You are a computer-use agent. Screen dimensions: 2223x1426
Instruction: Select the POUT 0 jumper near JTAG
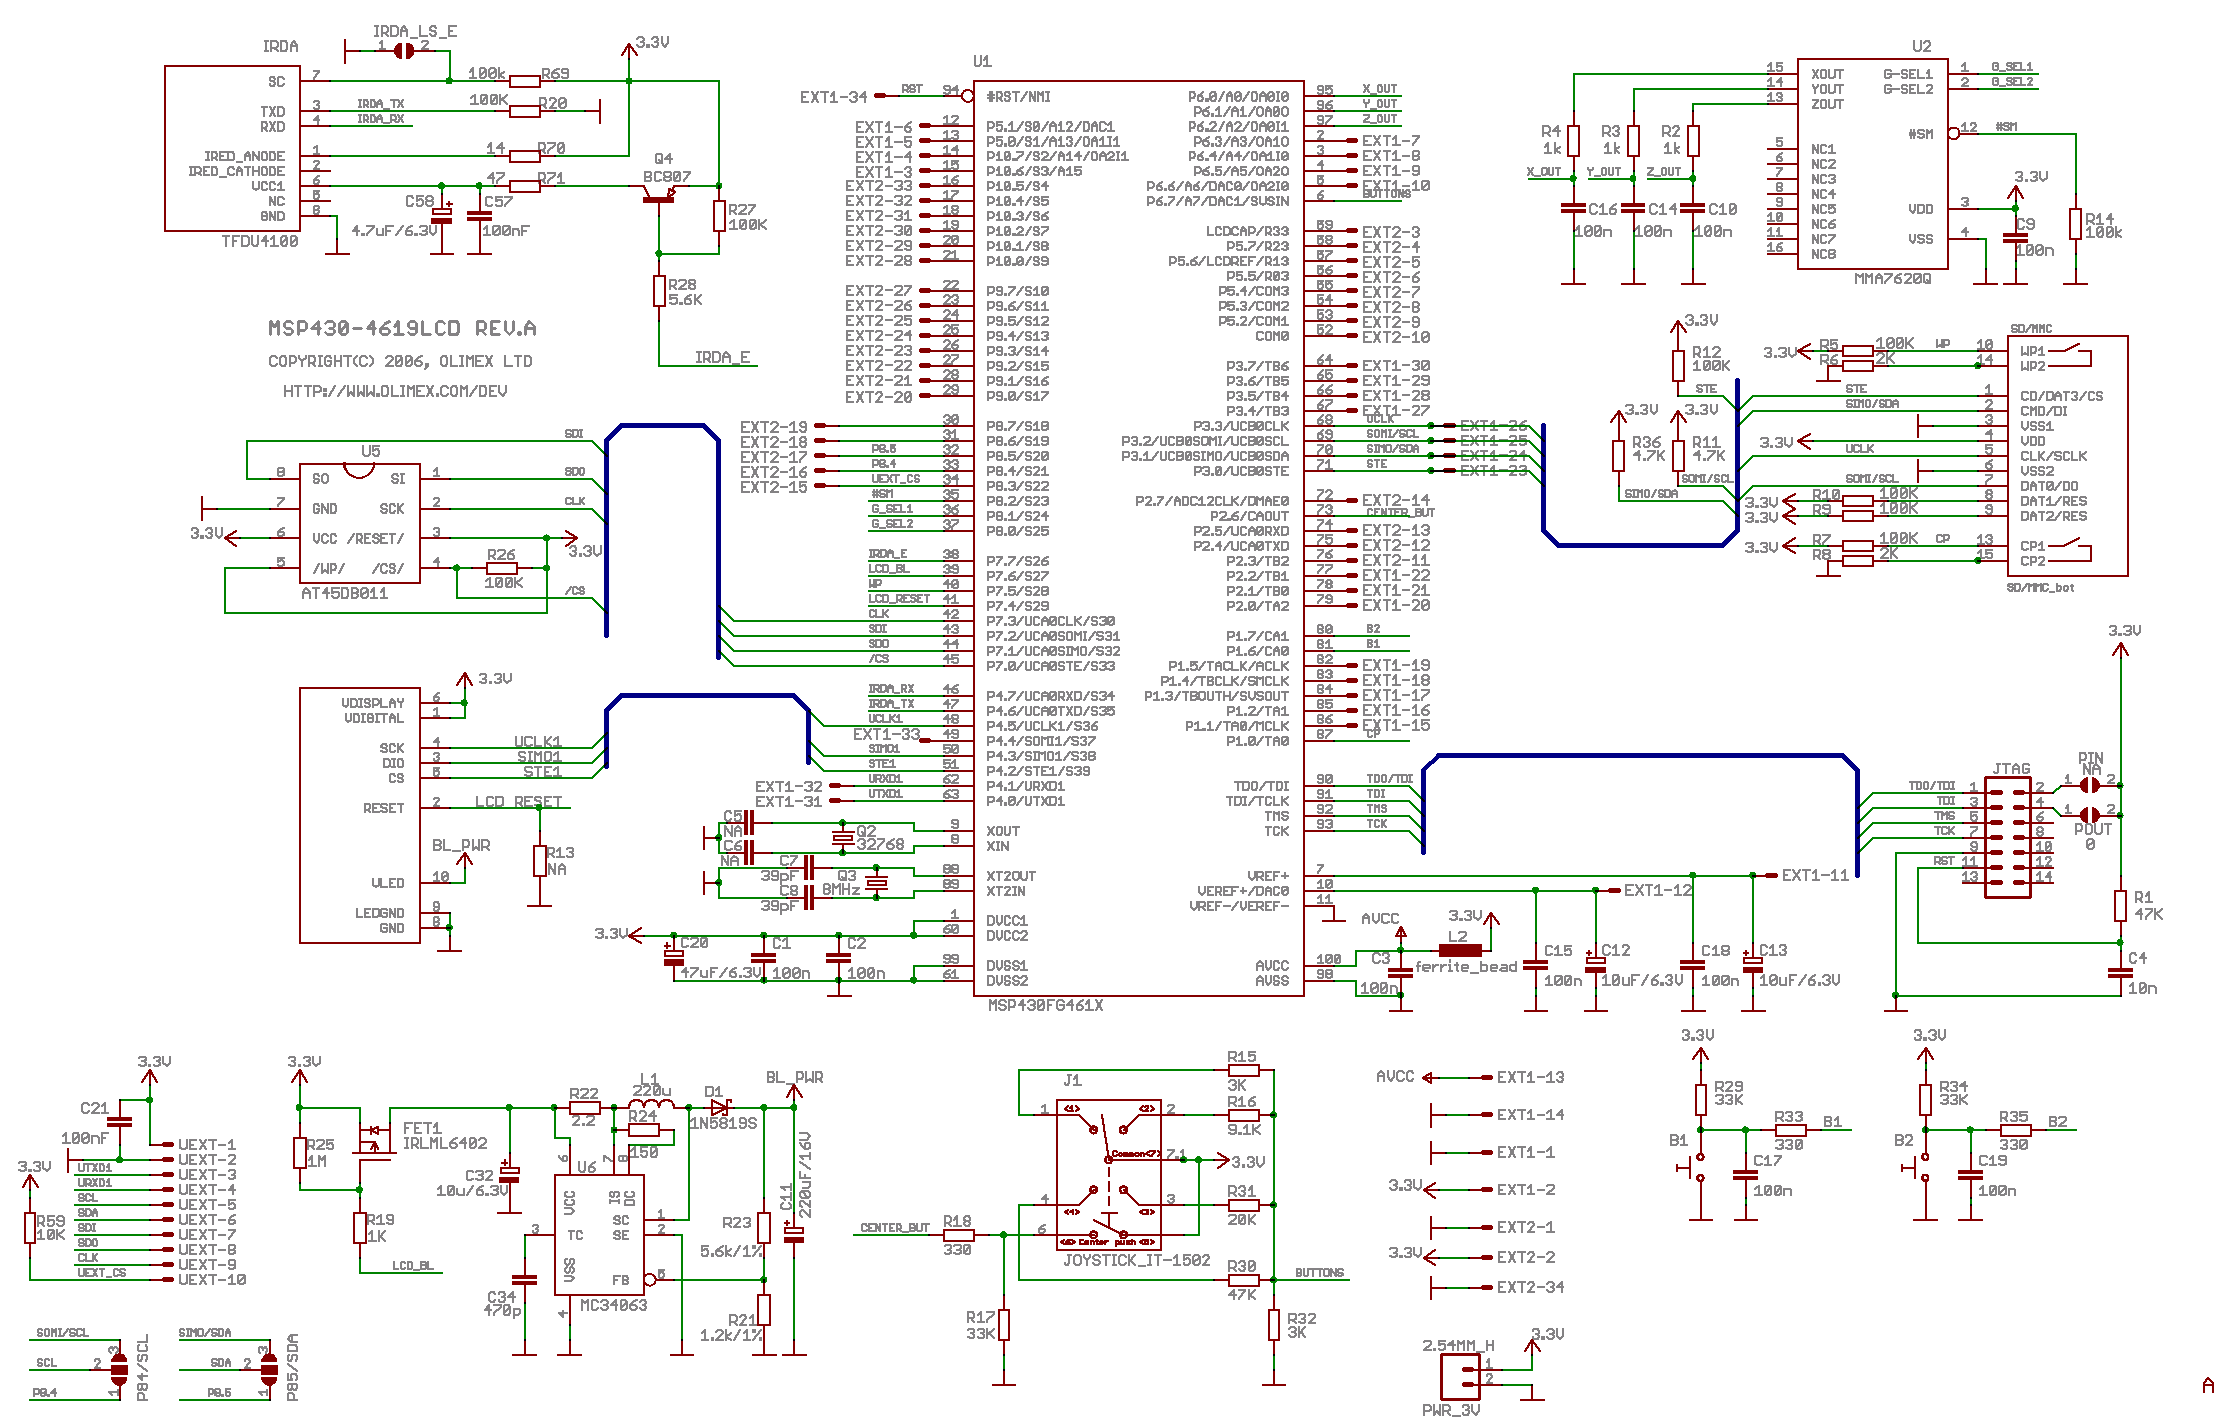coord(2089,814)
